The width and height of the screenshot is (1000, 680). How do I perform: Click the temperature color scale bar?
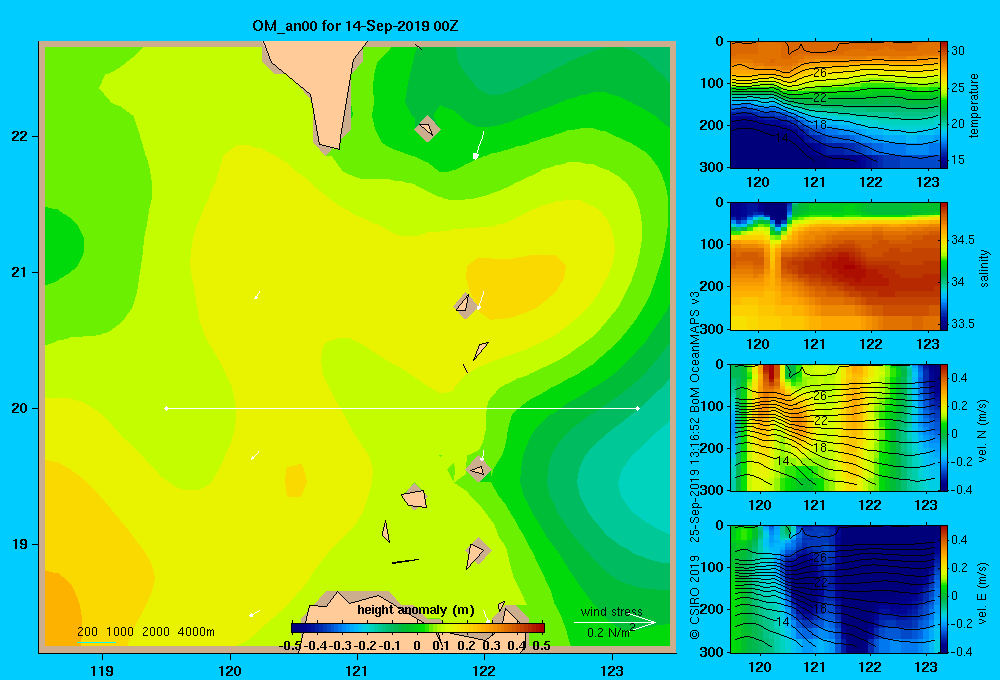(944, 105)
